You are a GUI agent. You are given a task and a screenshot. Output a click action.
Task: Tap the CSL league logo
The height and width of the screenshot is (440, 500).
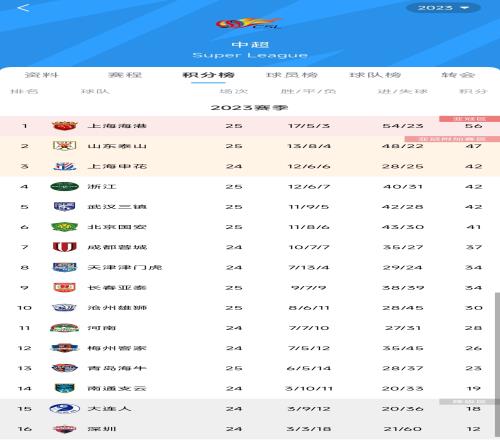[x=249, y=24]
